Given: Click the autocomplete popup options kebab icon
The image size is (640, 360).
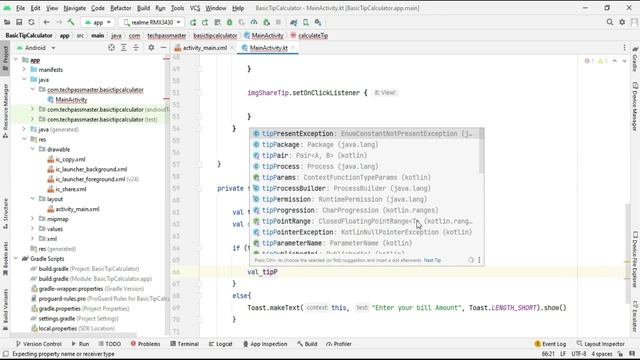Looking at the screenshot, I should click(479, 260).
